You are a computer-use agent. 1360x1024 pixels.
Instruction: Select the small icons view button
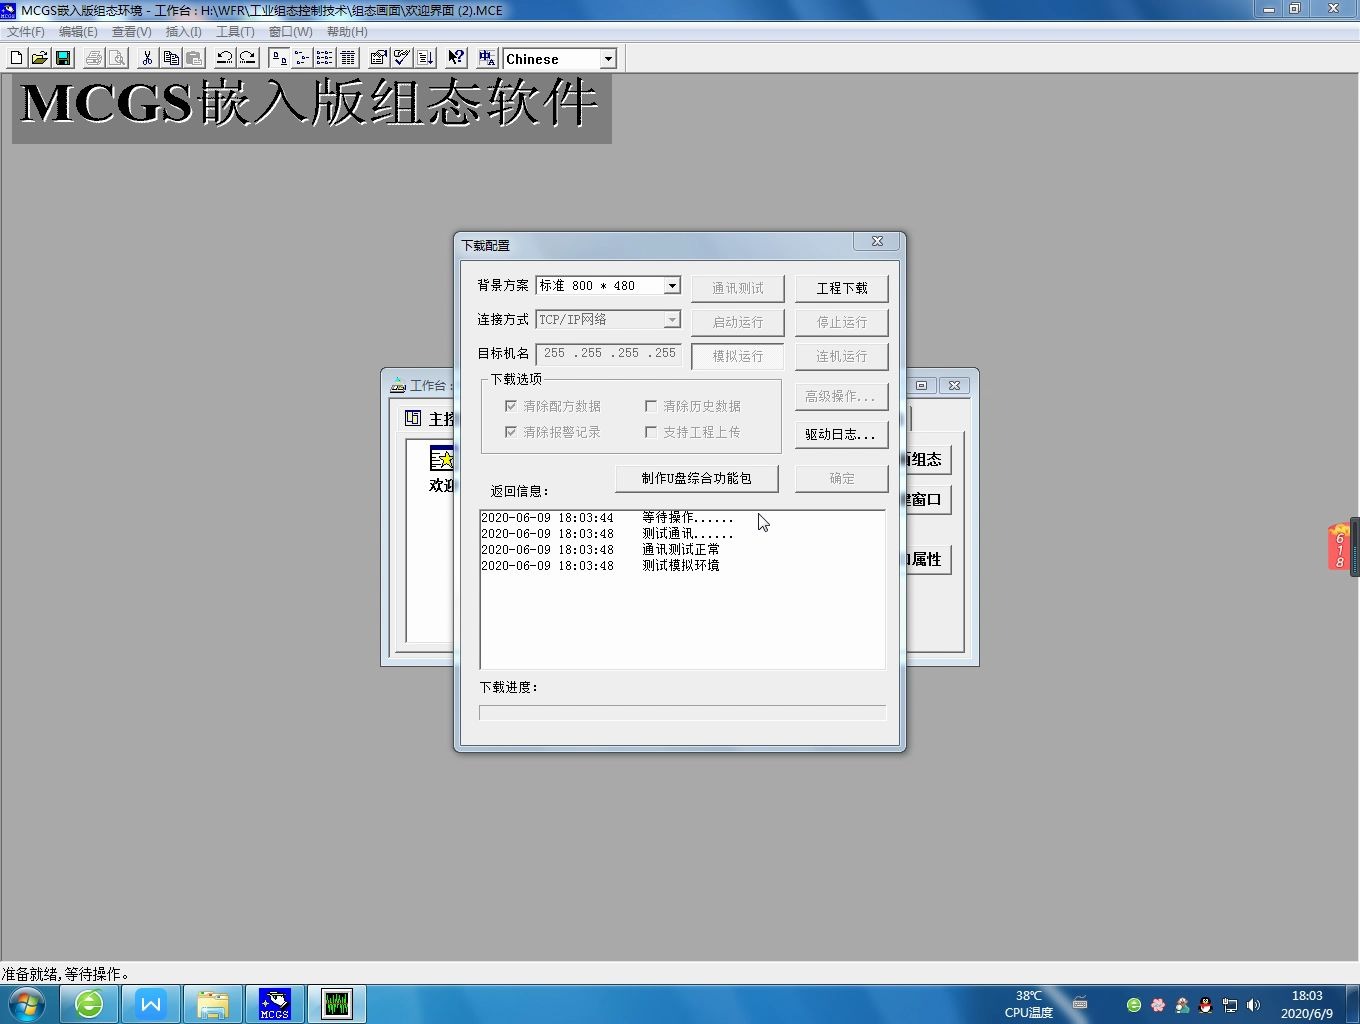(x=302, y=58)
